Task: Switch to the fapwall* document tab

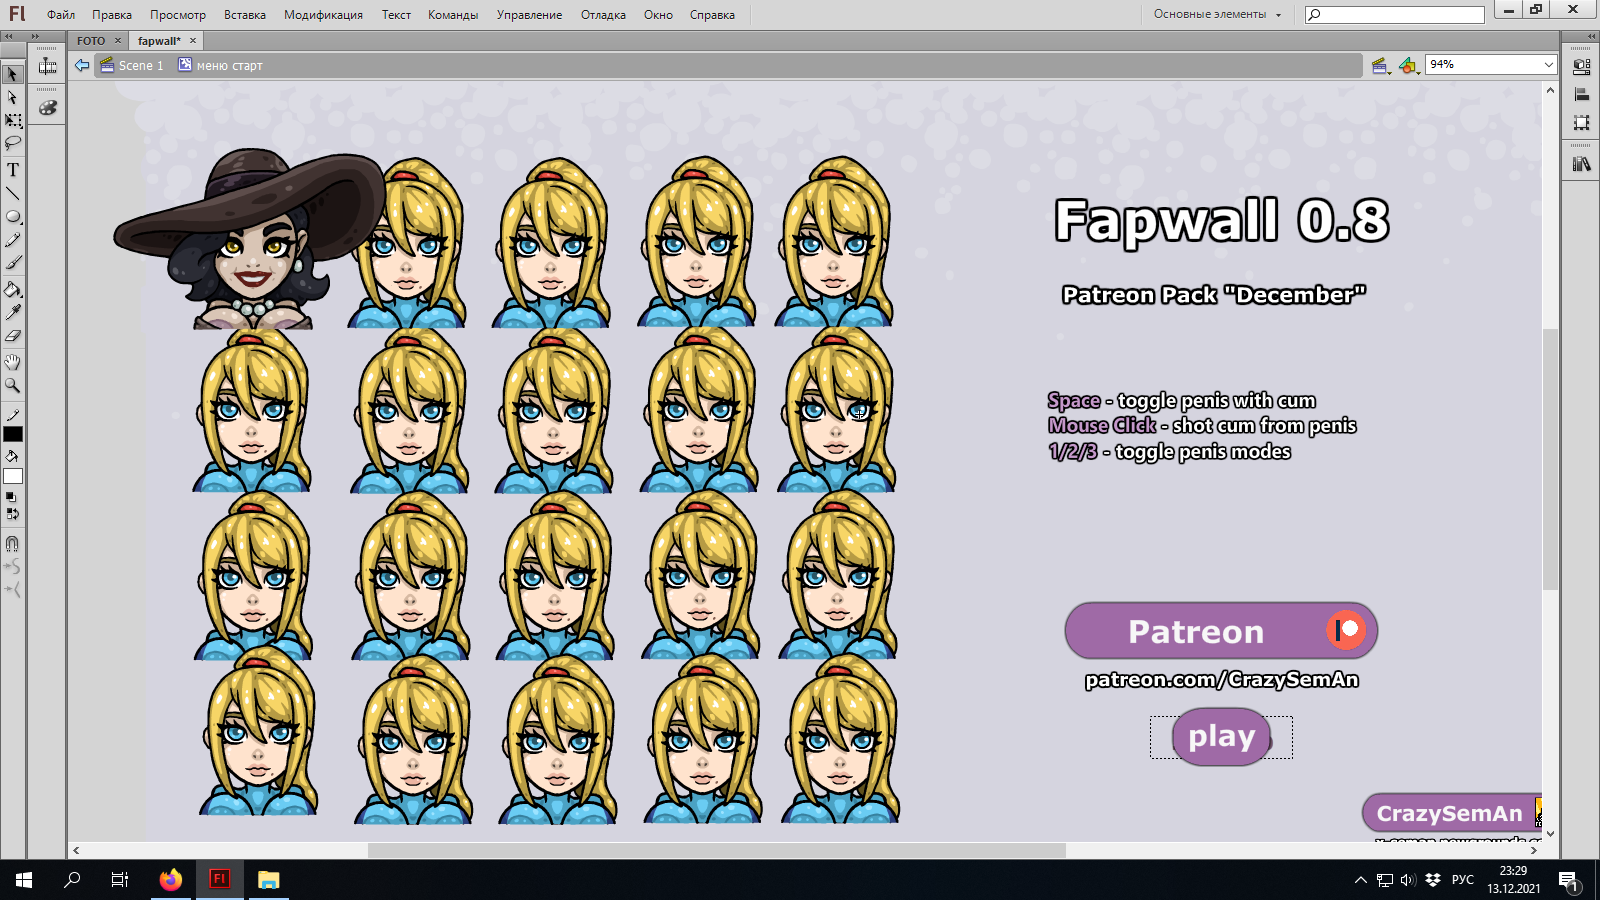Action: (x=159, y=41)
